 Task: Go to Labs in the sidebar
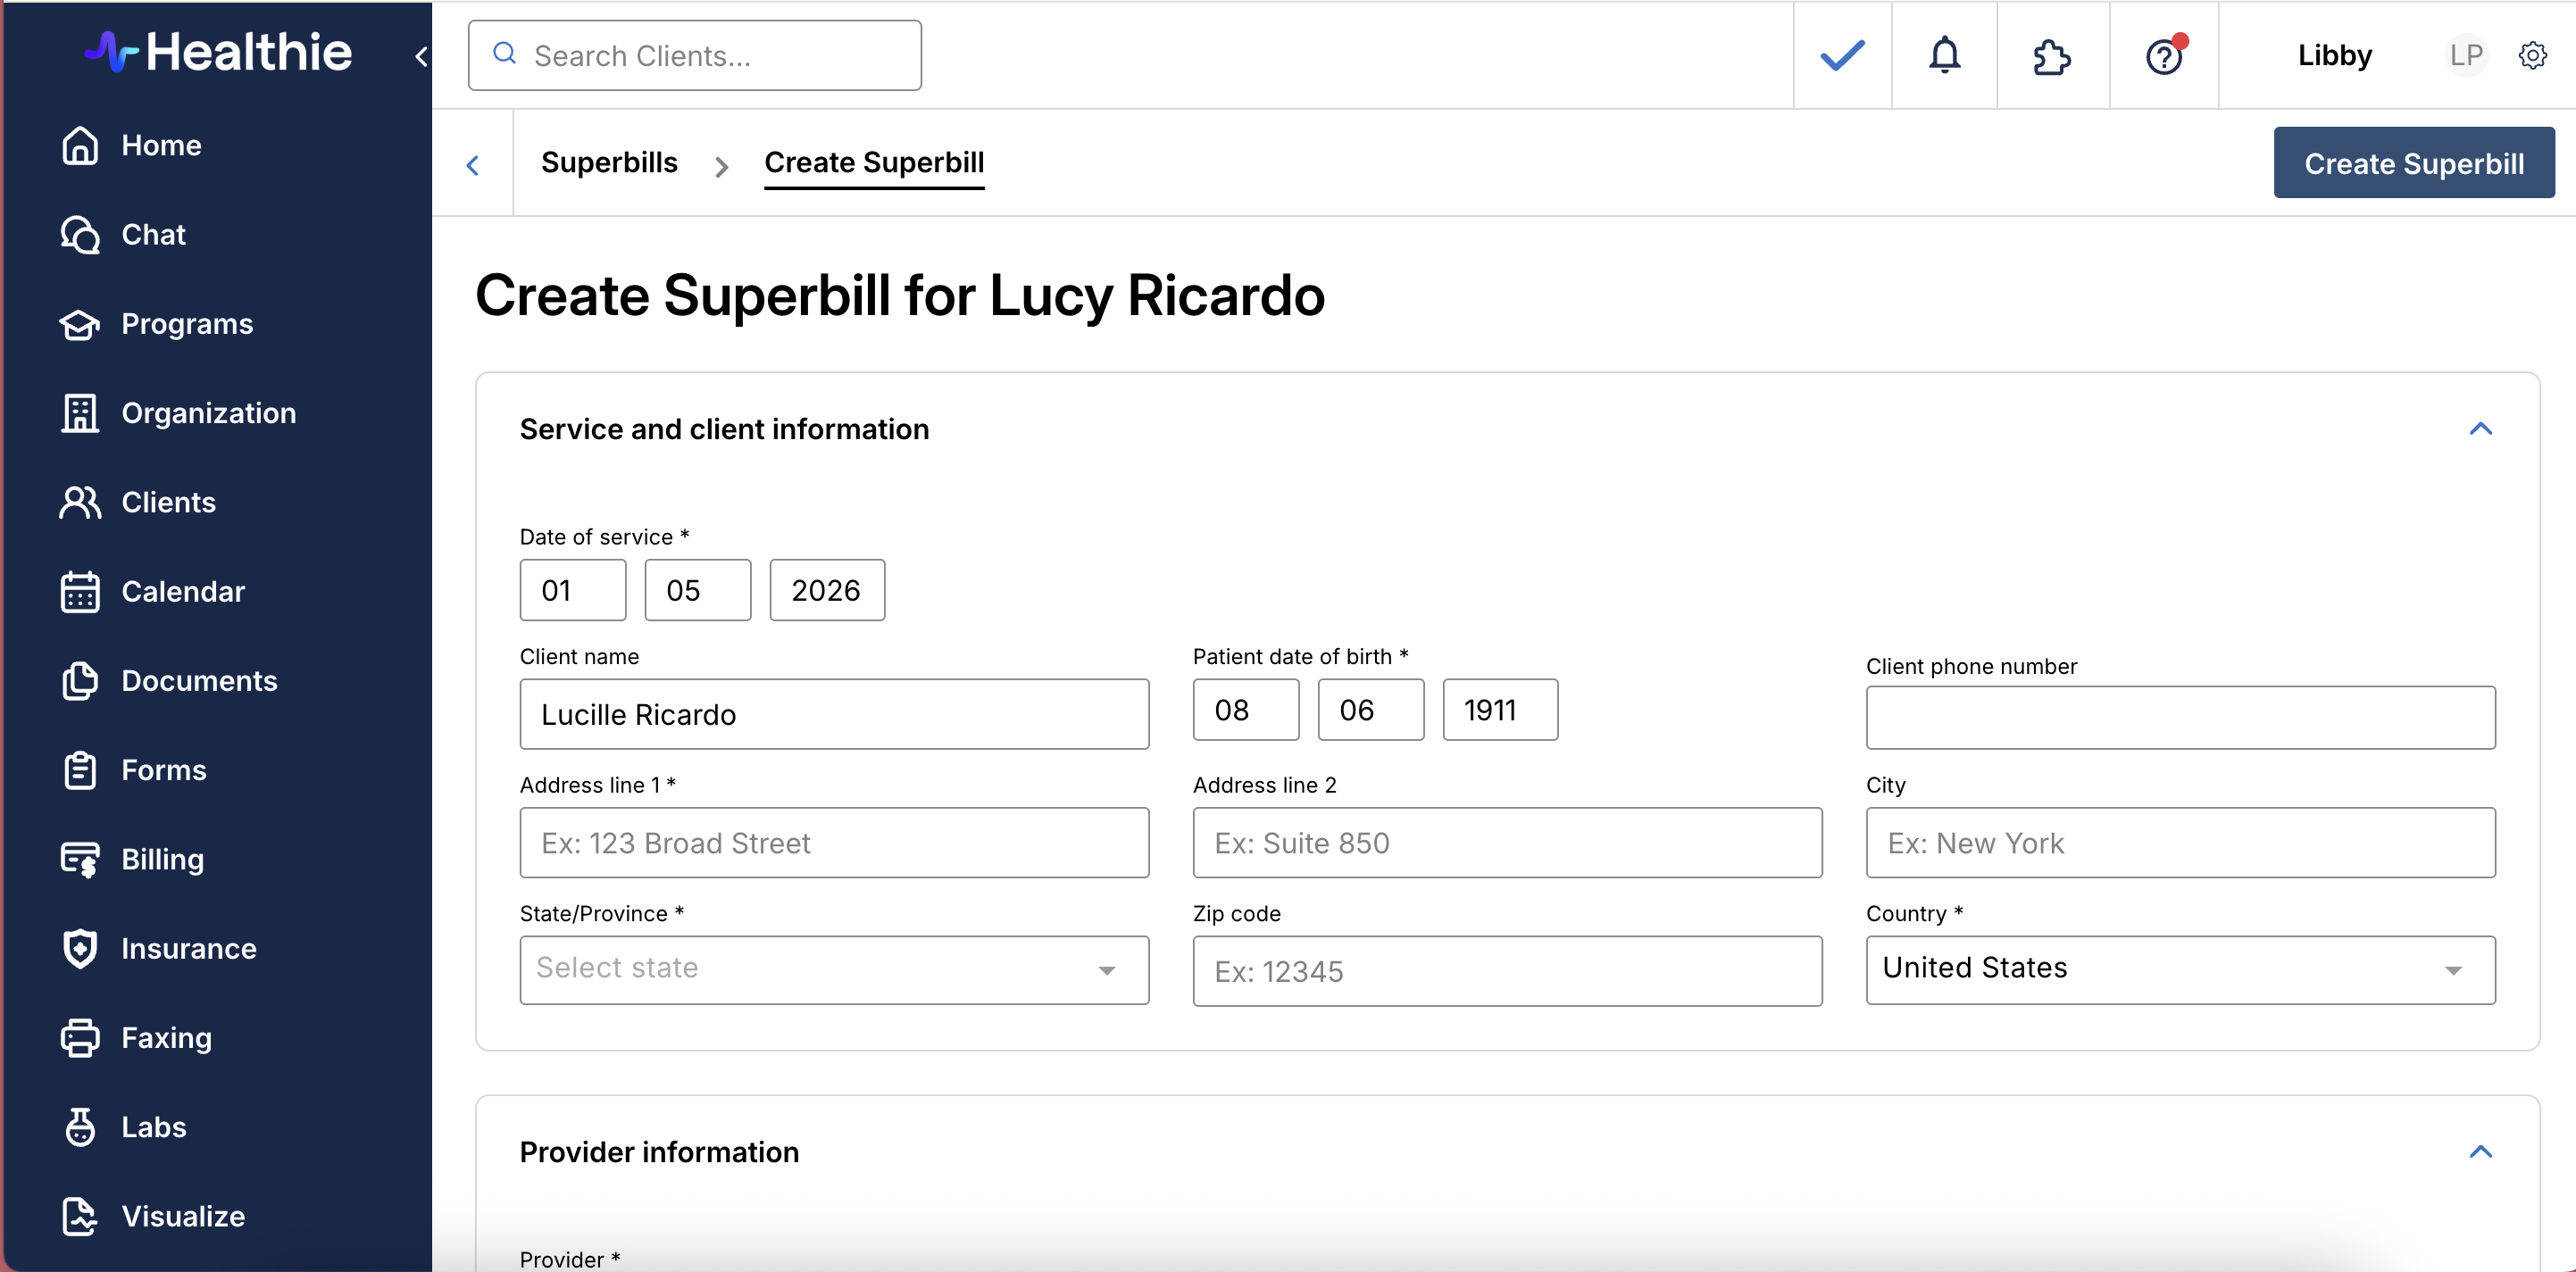pos(153,1127)
